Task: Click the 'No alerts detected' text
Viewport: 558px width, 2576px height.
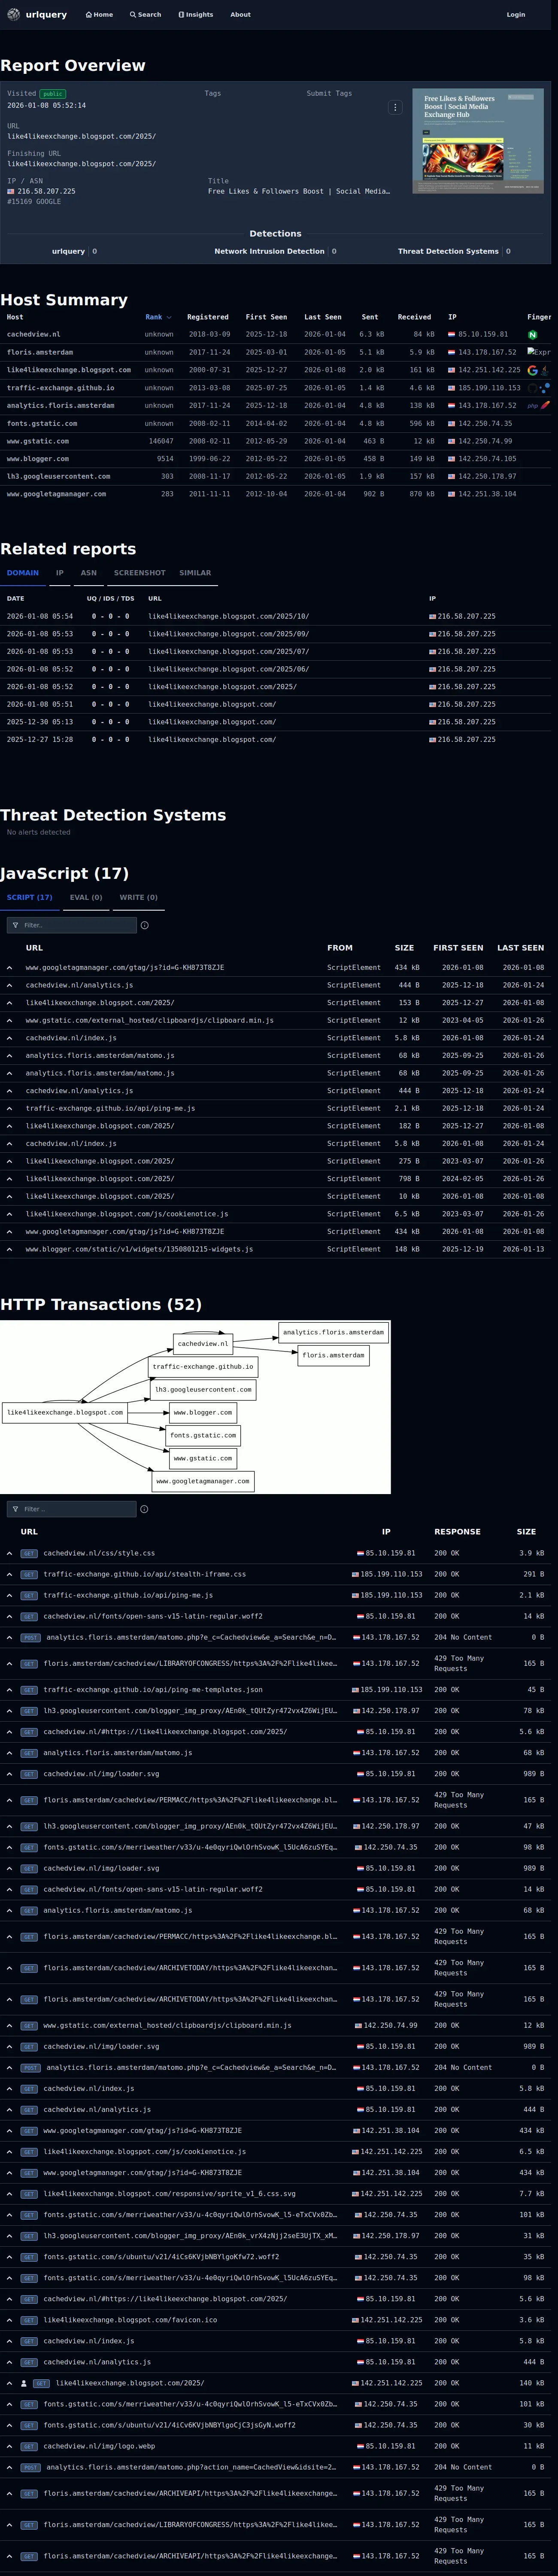Action: pyautogui.click(x=39, y=832)
